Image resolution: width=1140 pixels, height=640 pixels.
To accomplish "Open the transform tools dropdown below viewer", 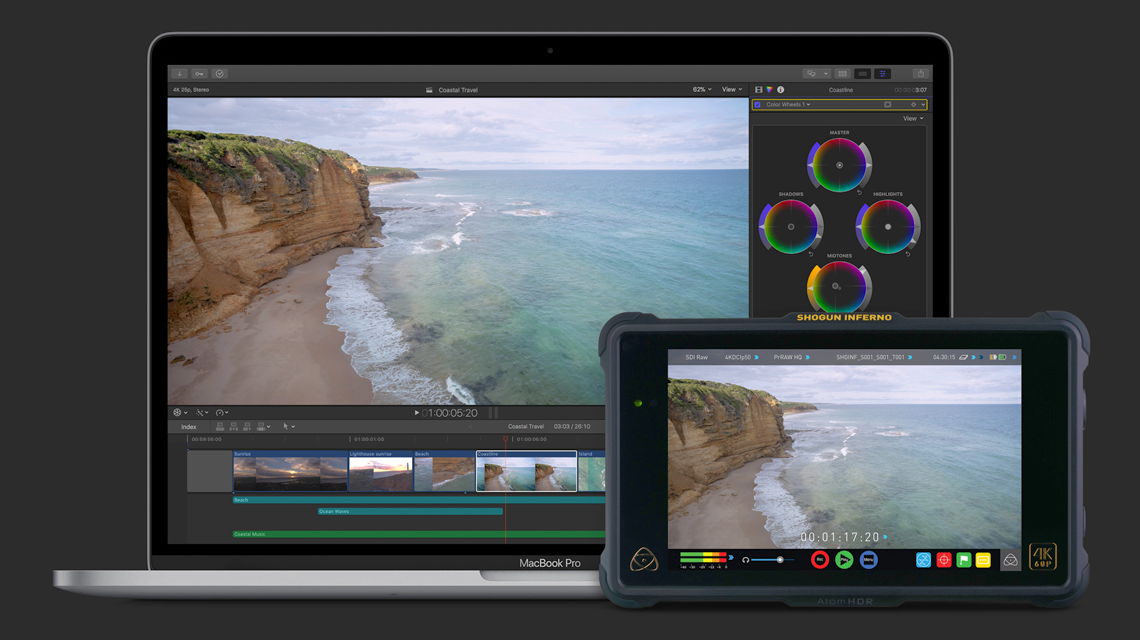I will (180, 412).
